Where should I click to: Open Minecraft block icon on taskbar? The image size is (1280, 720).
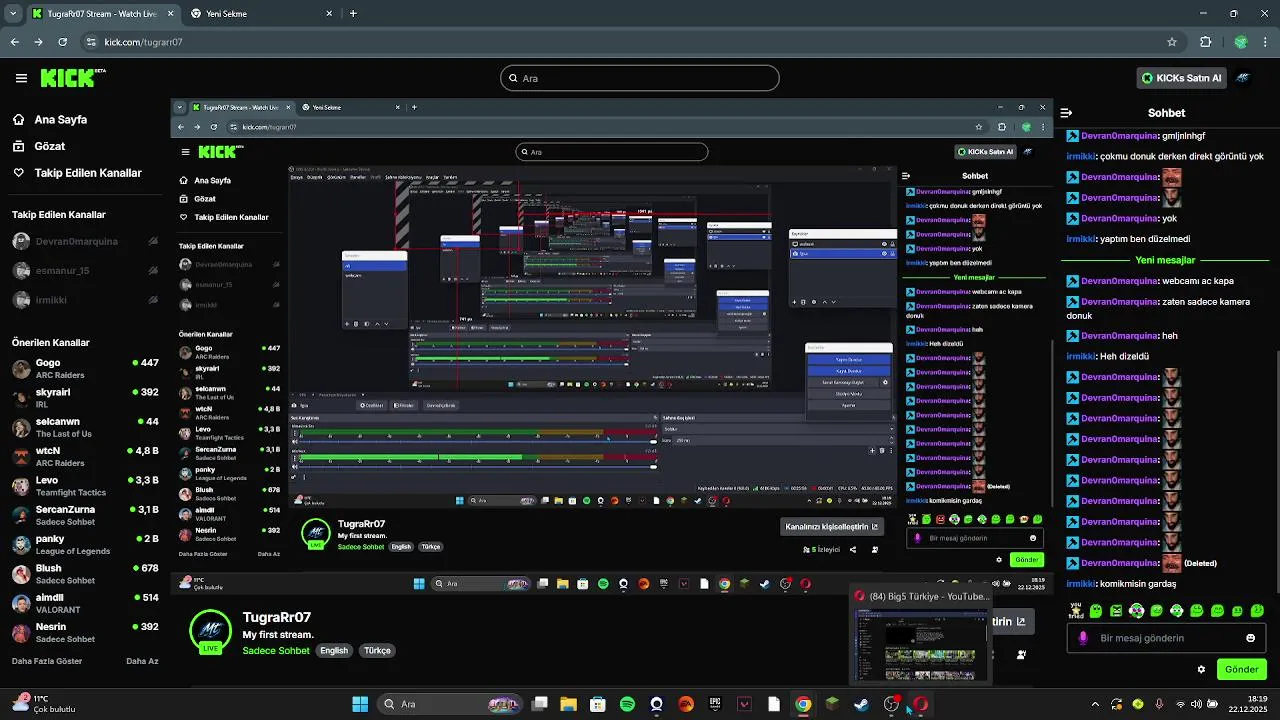tap(832, 704)
